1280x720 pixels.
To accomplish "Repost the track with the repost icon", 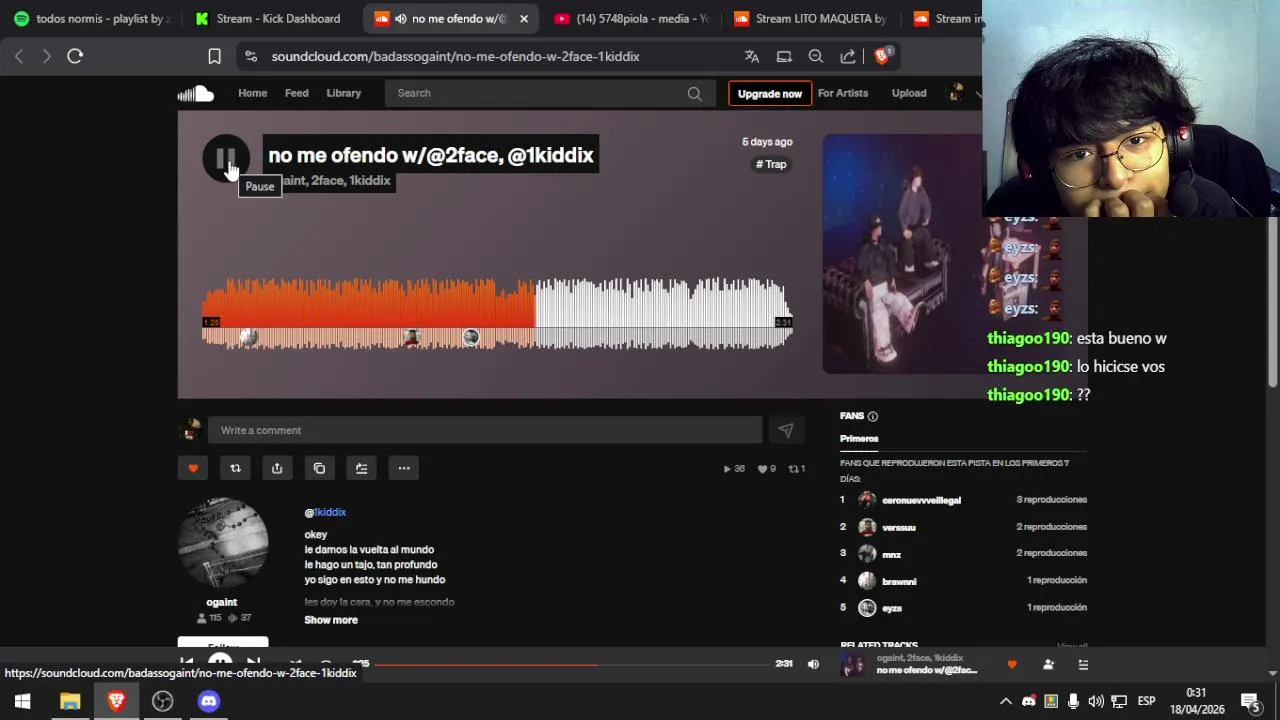I will point(235,468).
